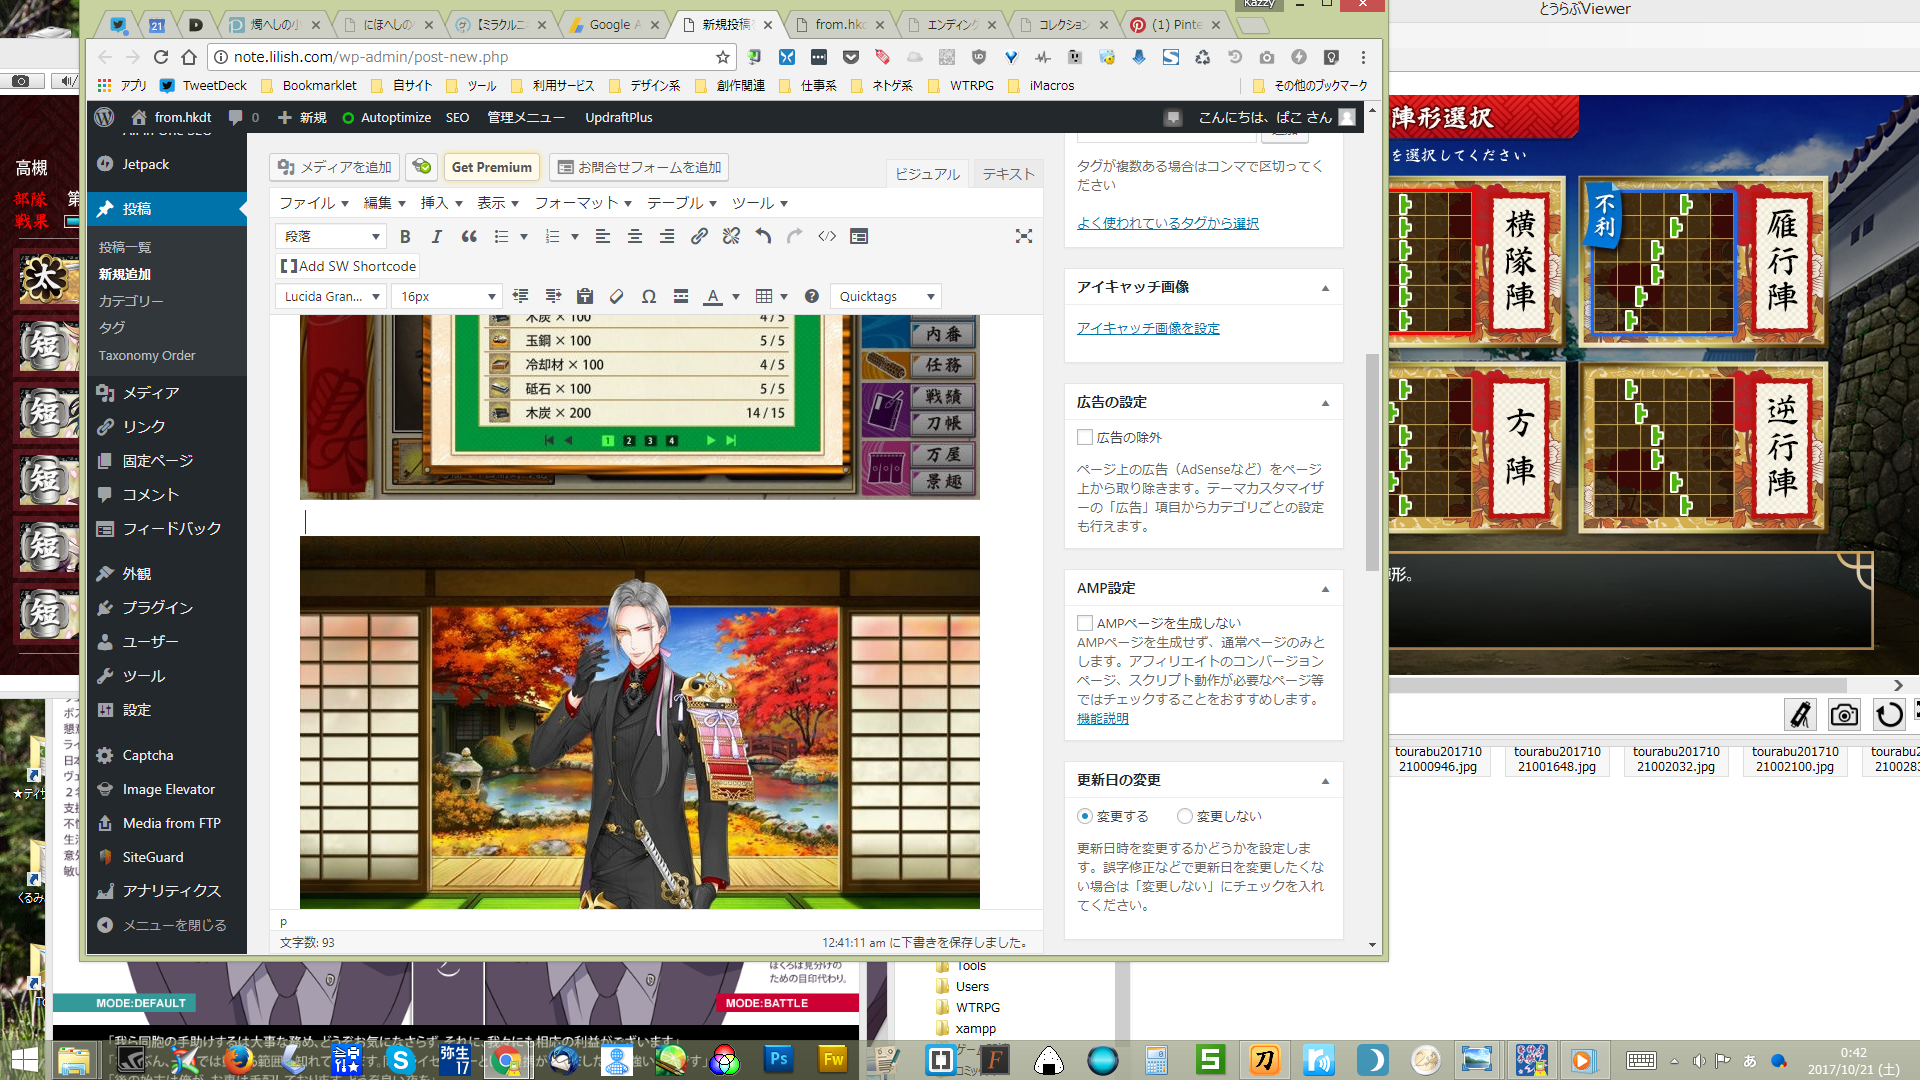Click the Chrome address bar

click(x=470, y=57)
